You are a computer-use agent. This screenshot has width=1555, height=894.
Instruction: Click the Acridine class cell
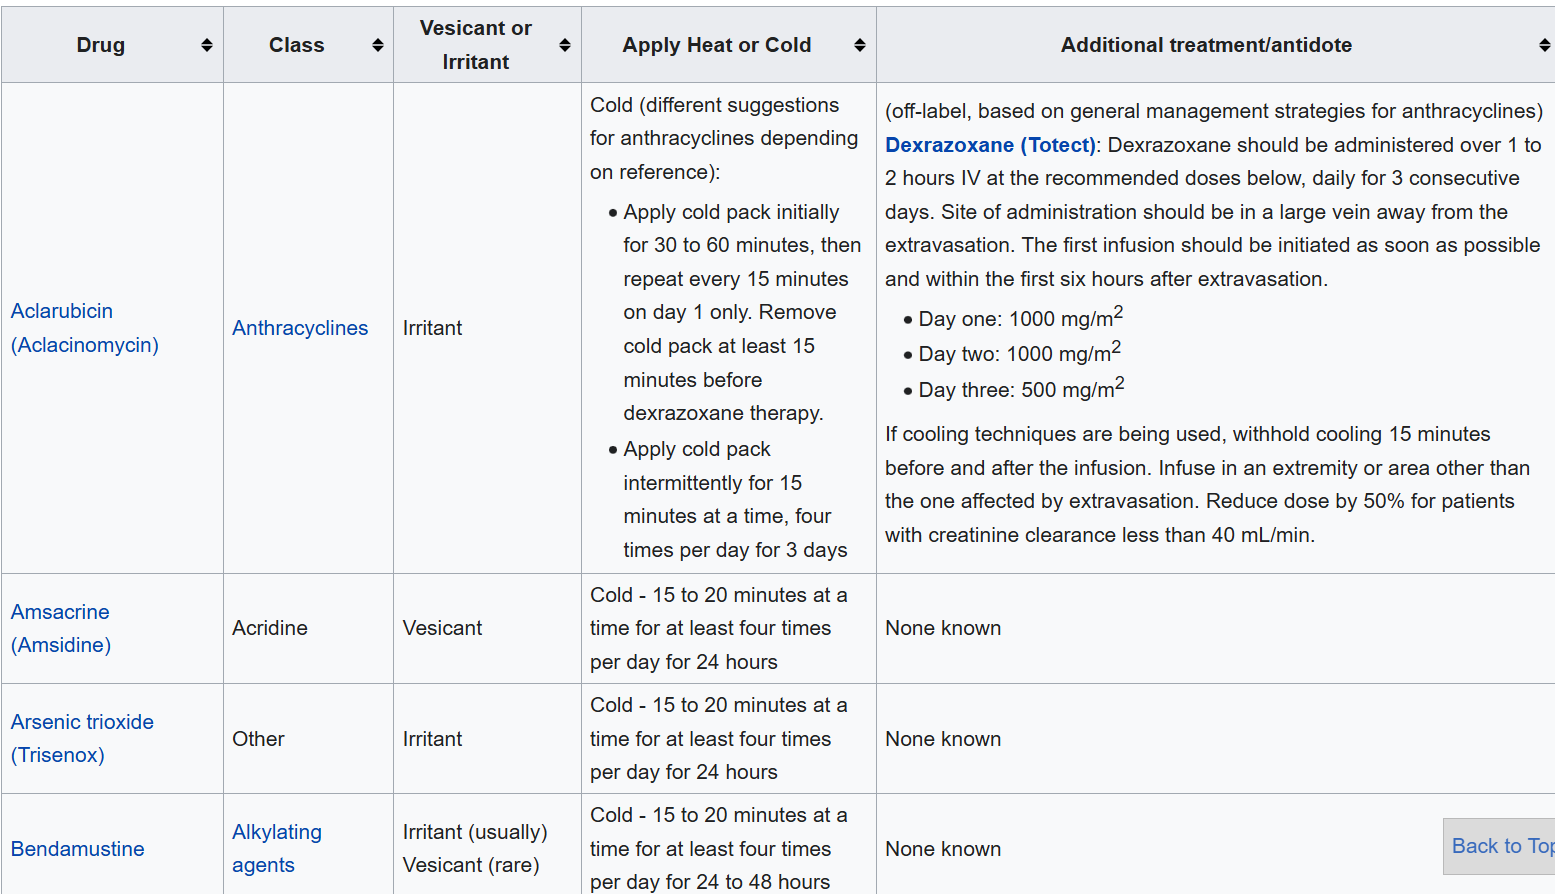click(270, 628)
